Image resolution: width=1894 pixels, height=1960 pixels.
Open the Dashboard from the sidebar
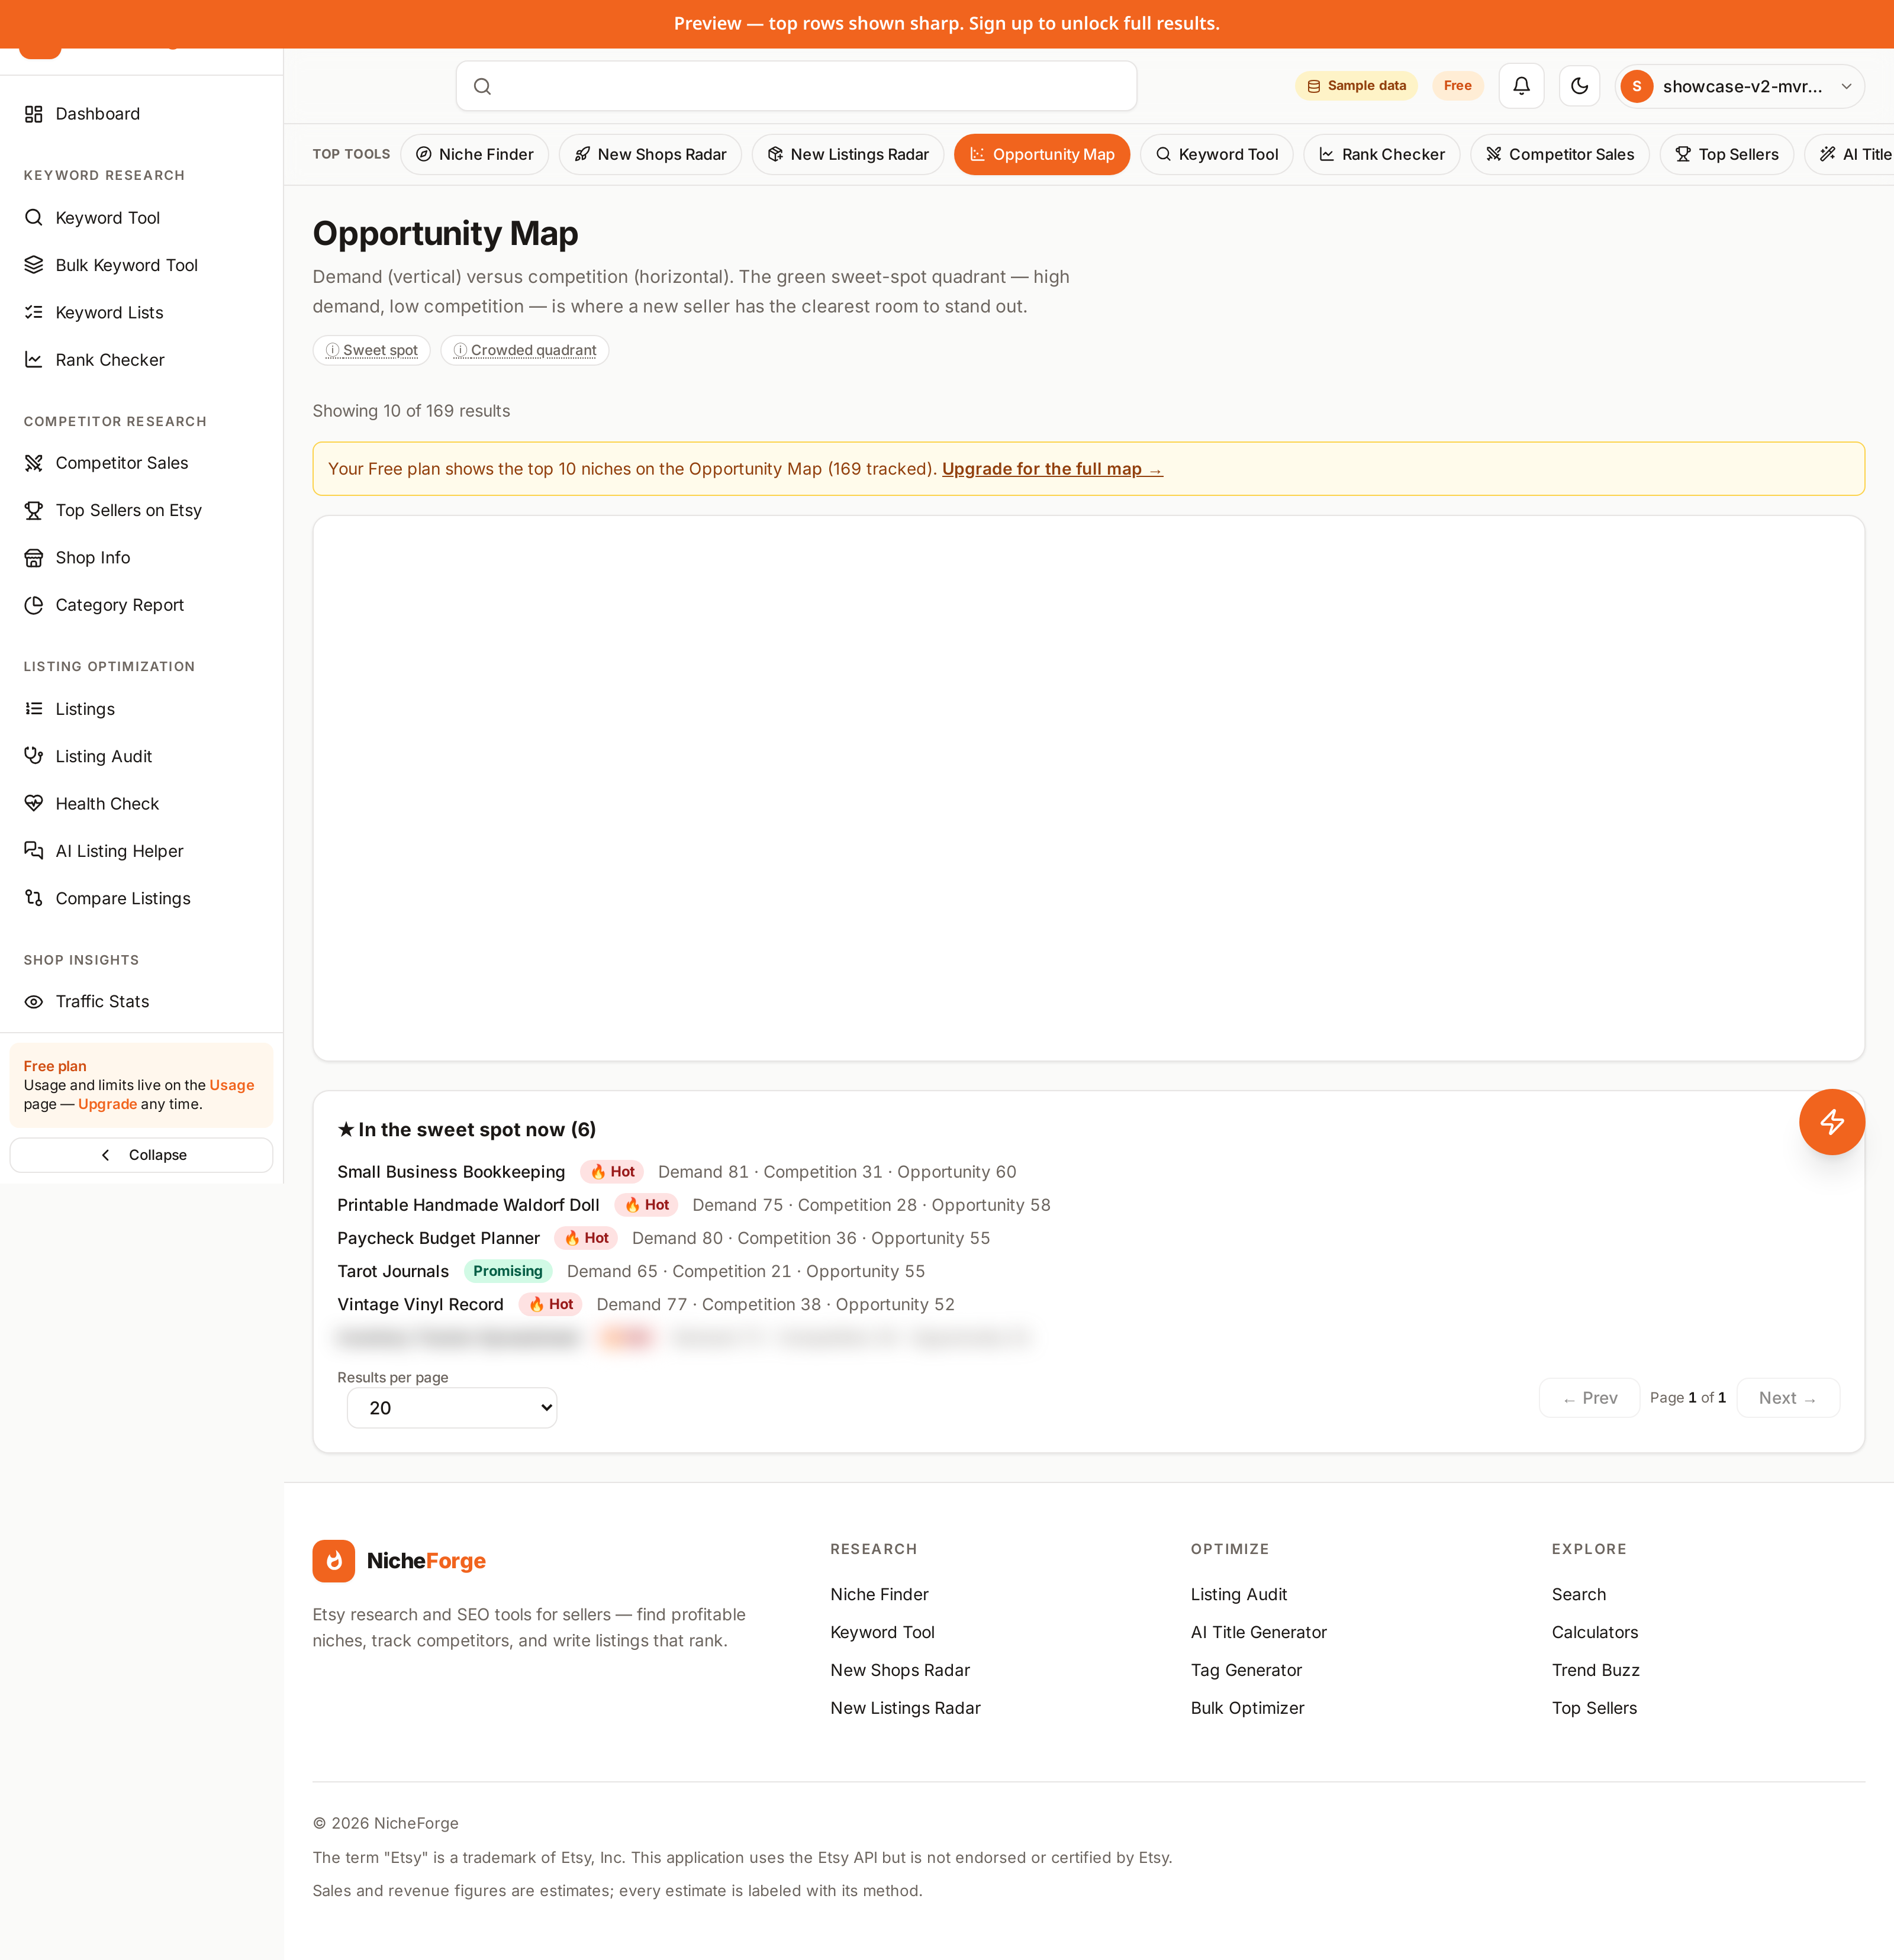click(x=141, y=114)
